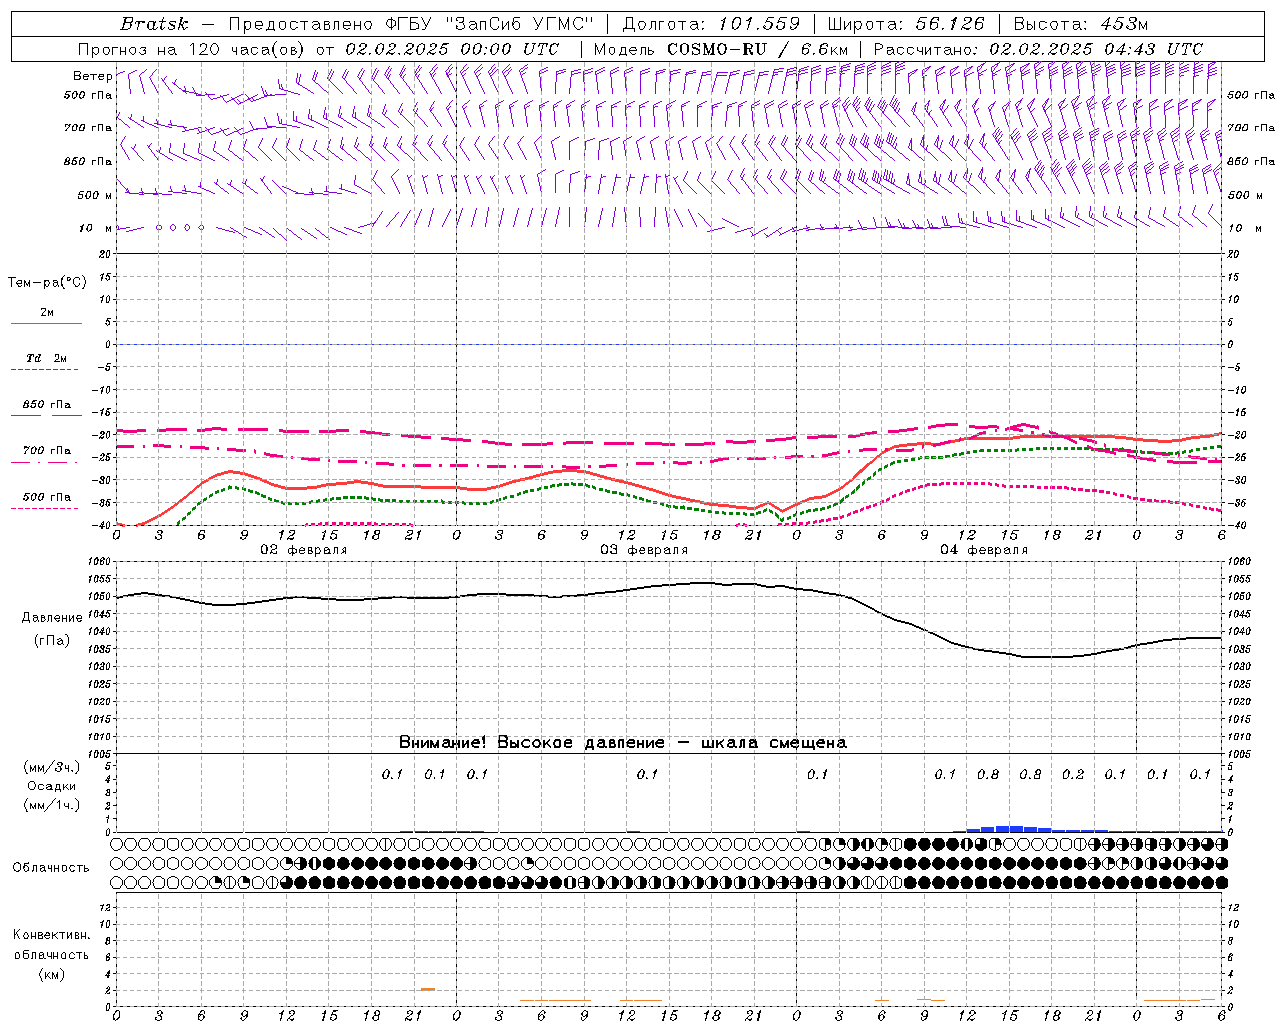Click the '03 февраля' date label

tap(644, 550)
